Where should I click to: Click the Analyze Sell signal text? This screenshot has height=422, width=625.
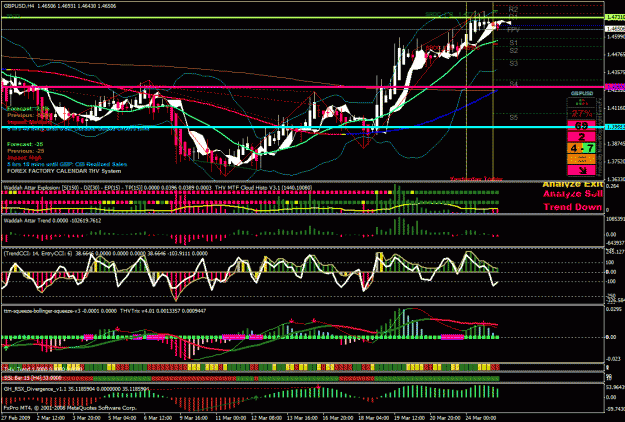tap(572, 194)
